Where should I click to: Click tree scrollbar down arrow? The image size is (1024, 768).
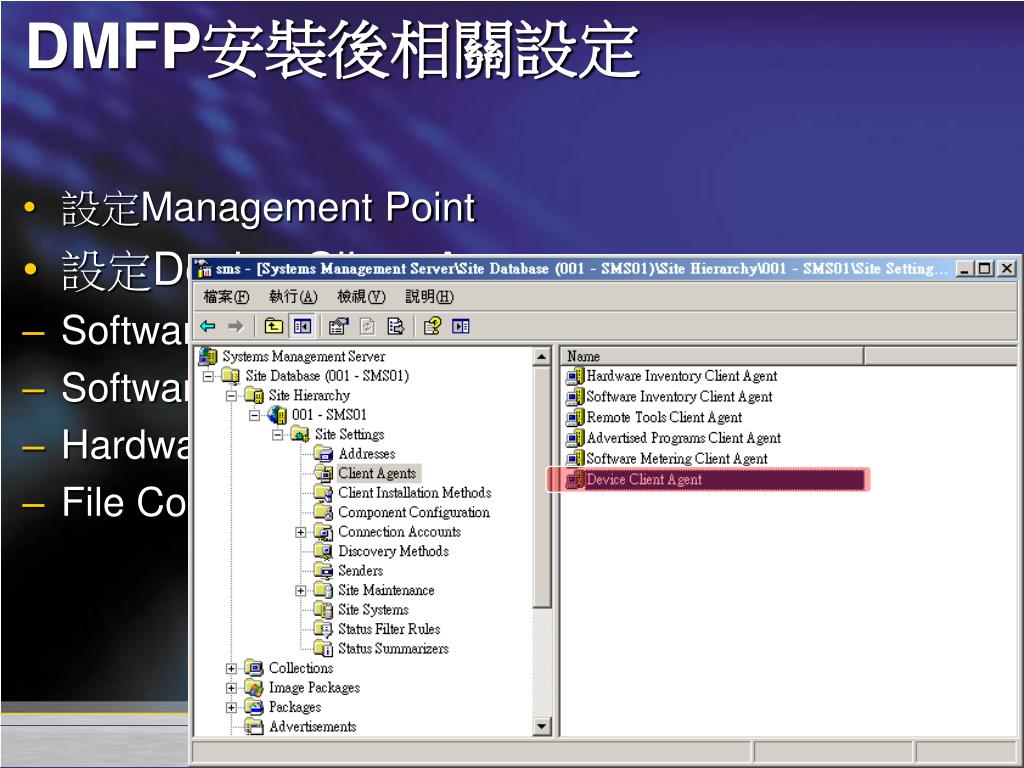(542, 726)
